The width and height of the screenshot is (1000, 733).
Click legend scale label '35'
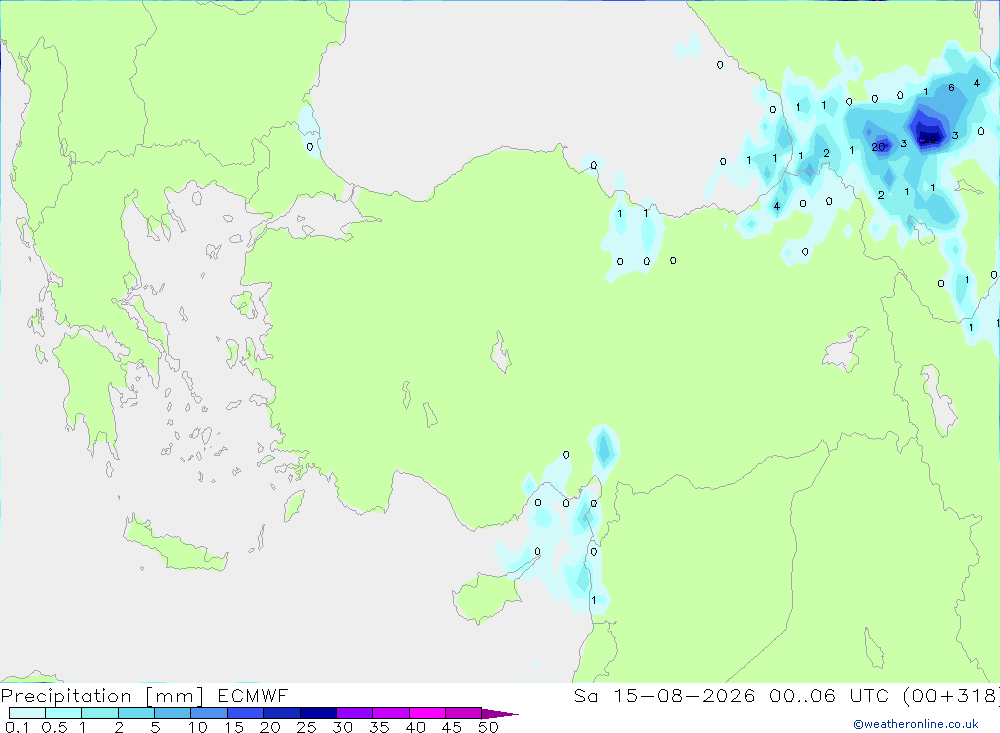pos(379,727)
